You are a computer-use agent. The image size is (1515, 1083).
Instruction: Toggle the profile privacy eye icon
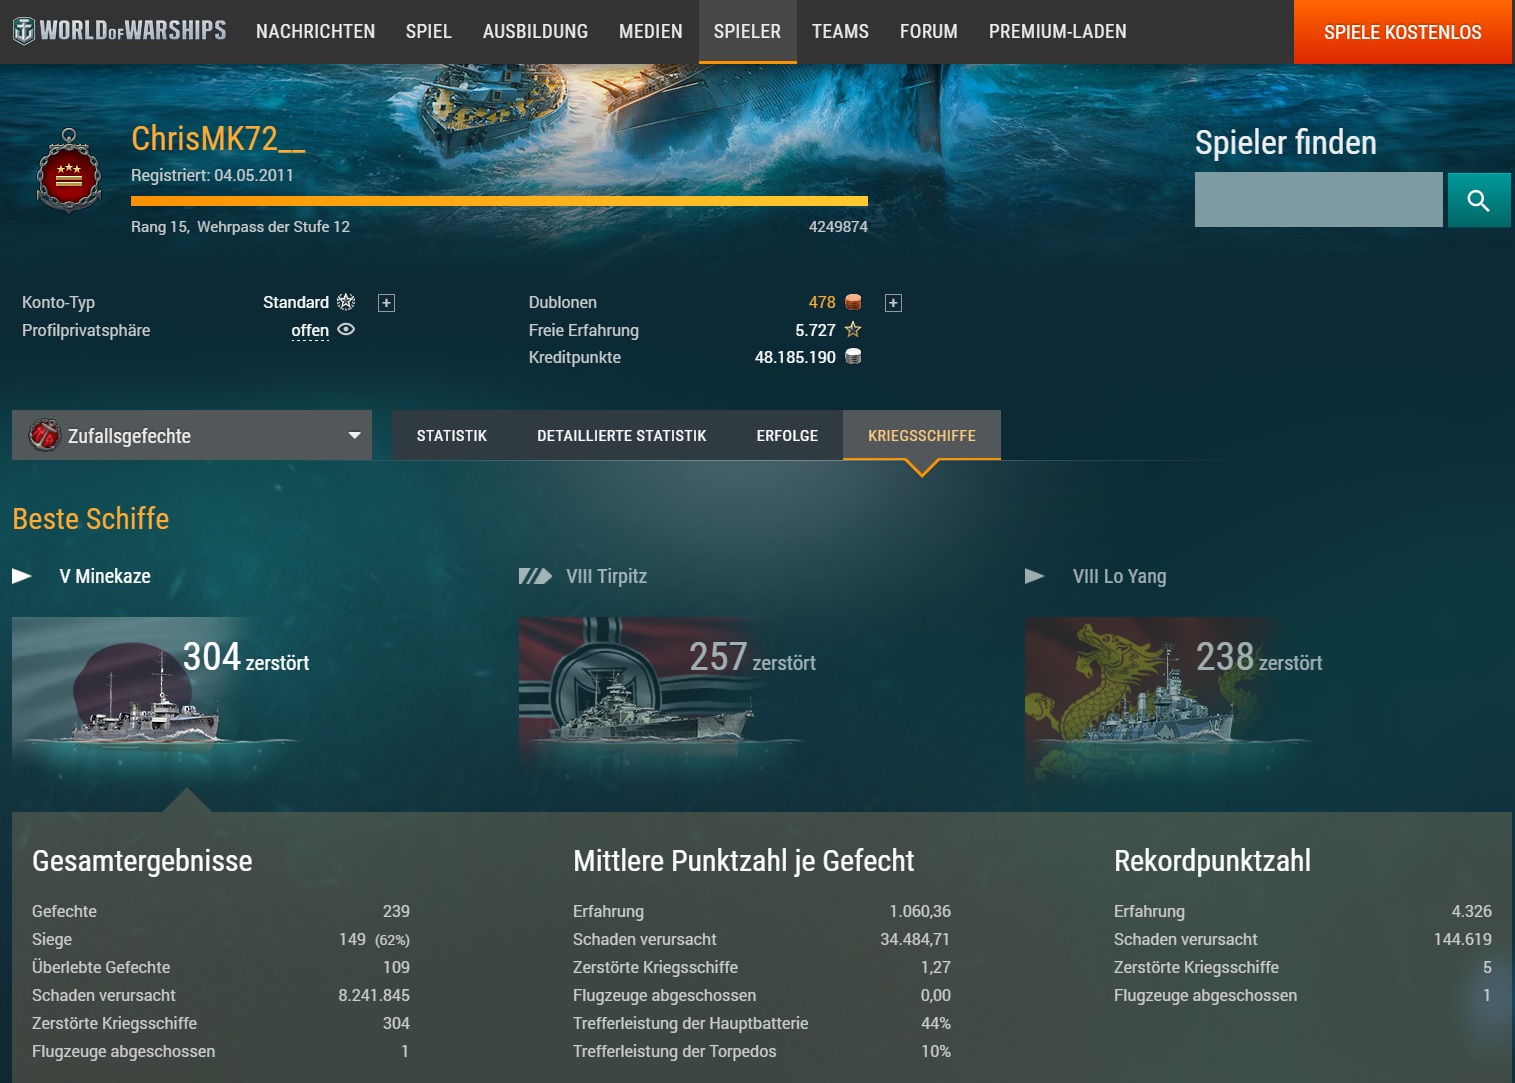(x=346, y=329)
